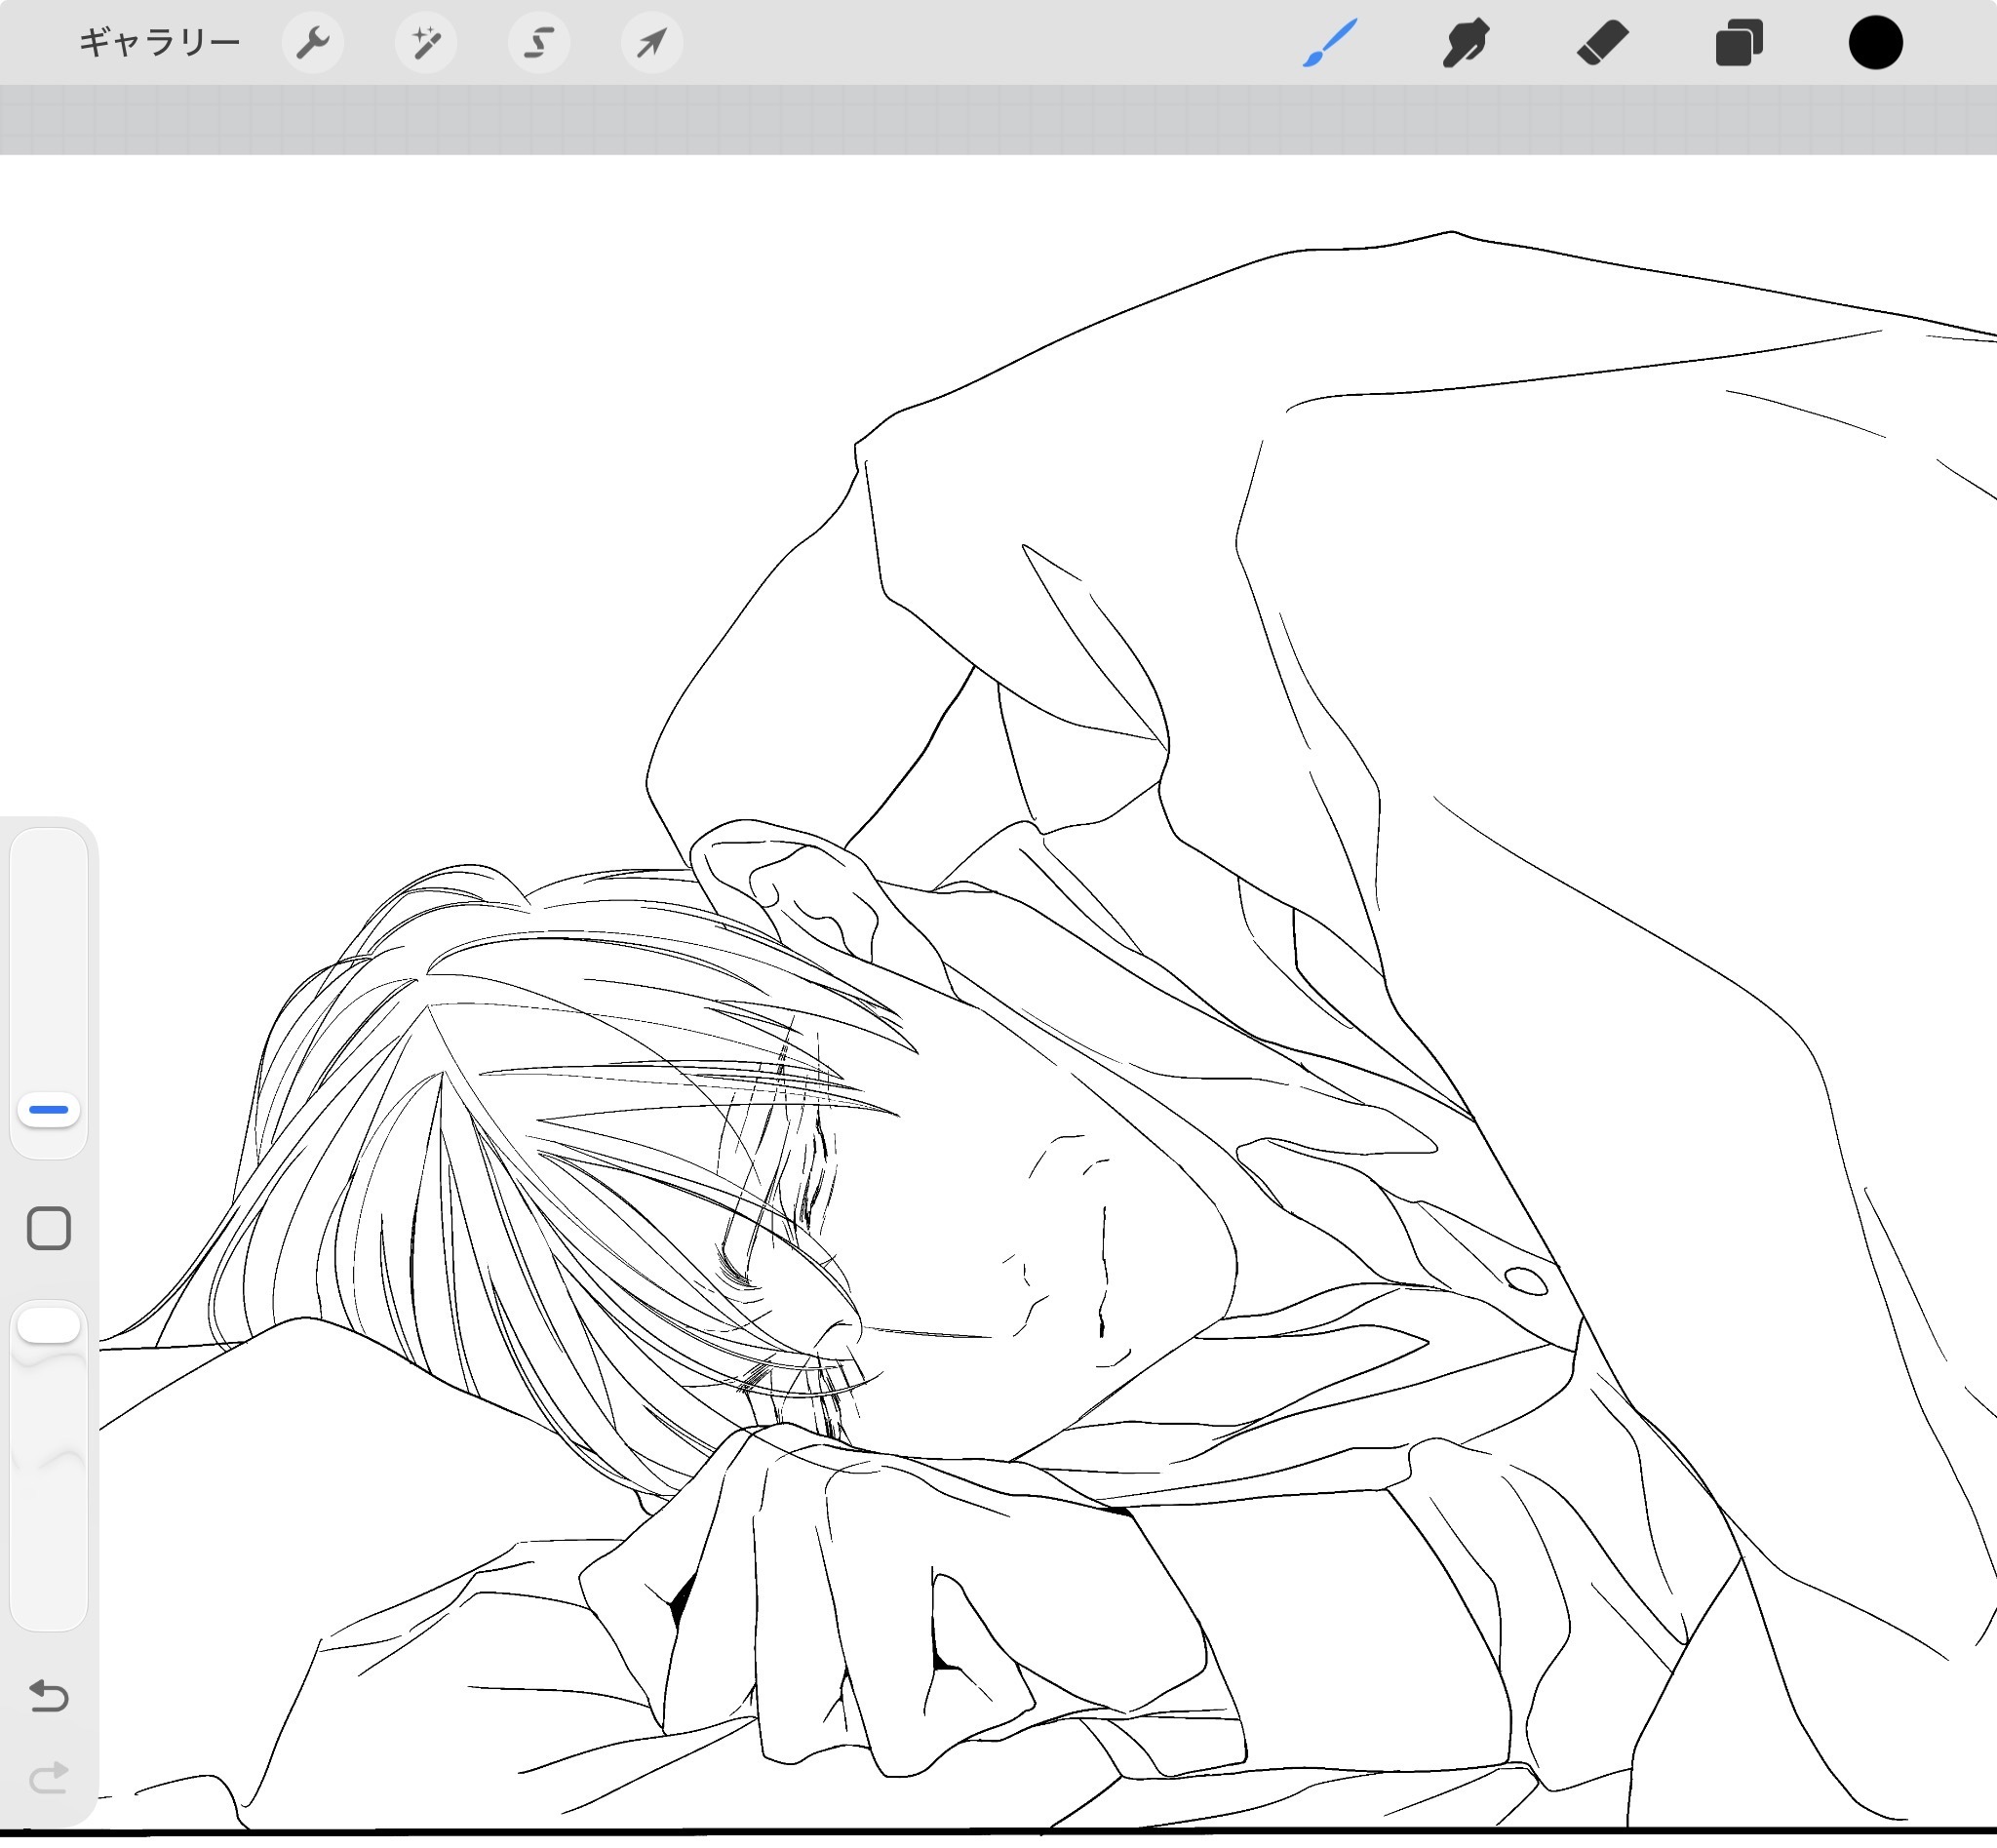Activate the S-shaped Selection tool
Viewport: 1997px width, 1848px height.
[x=539, y=43]
